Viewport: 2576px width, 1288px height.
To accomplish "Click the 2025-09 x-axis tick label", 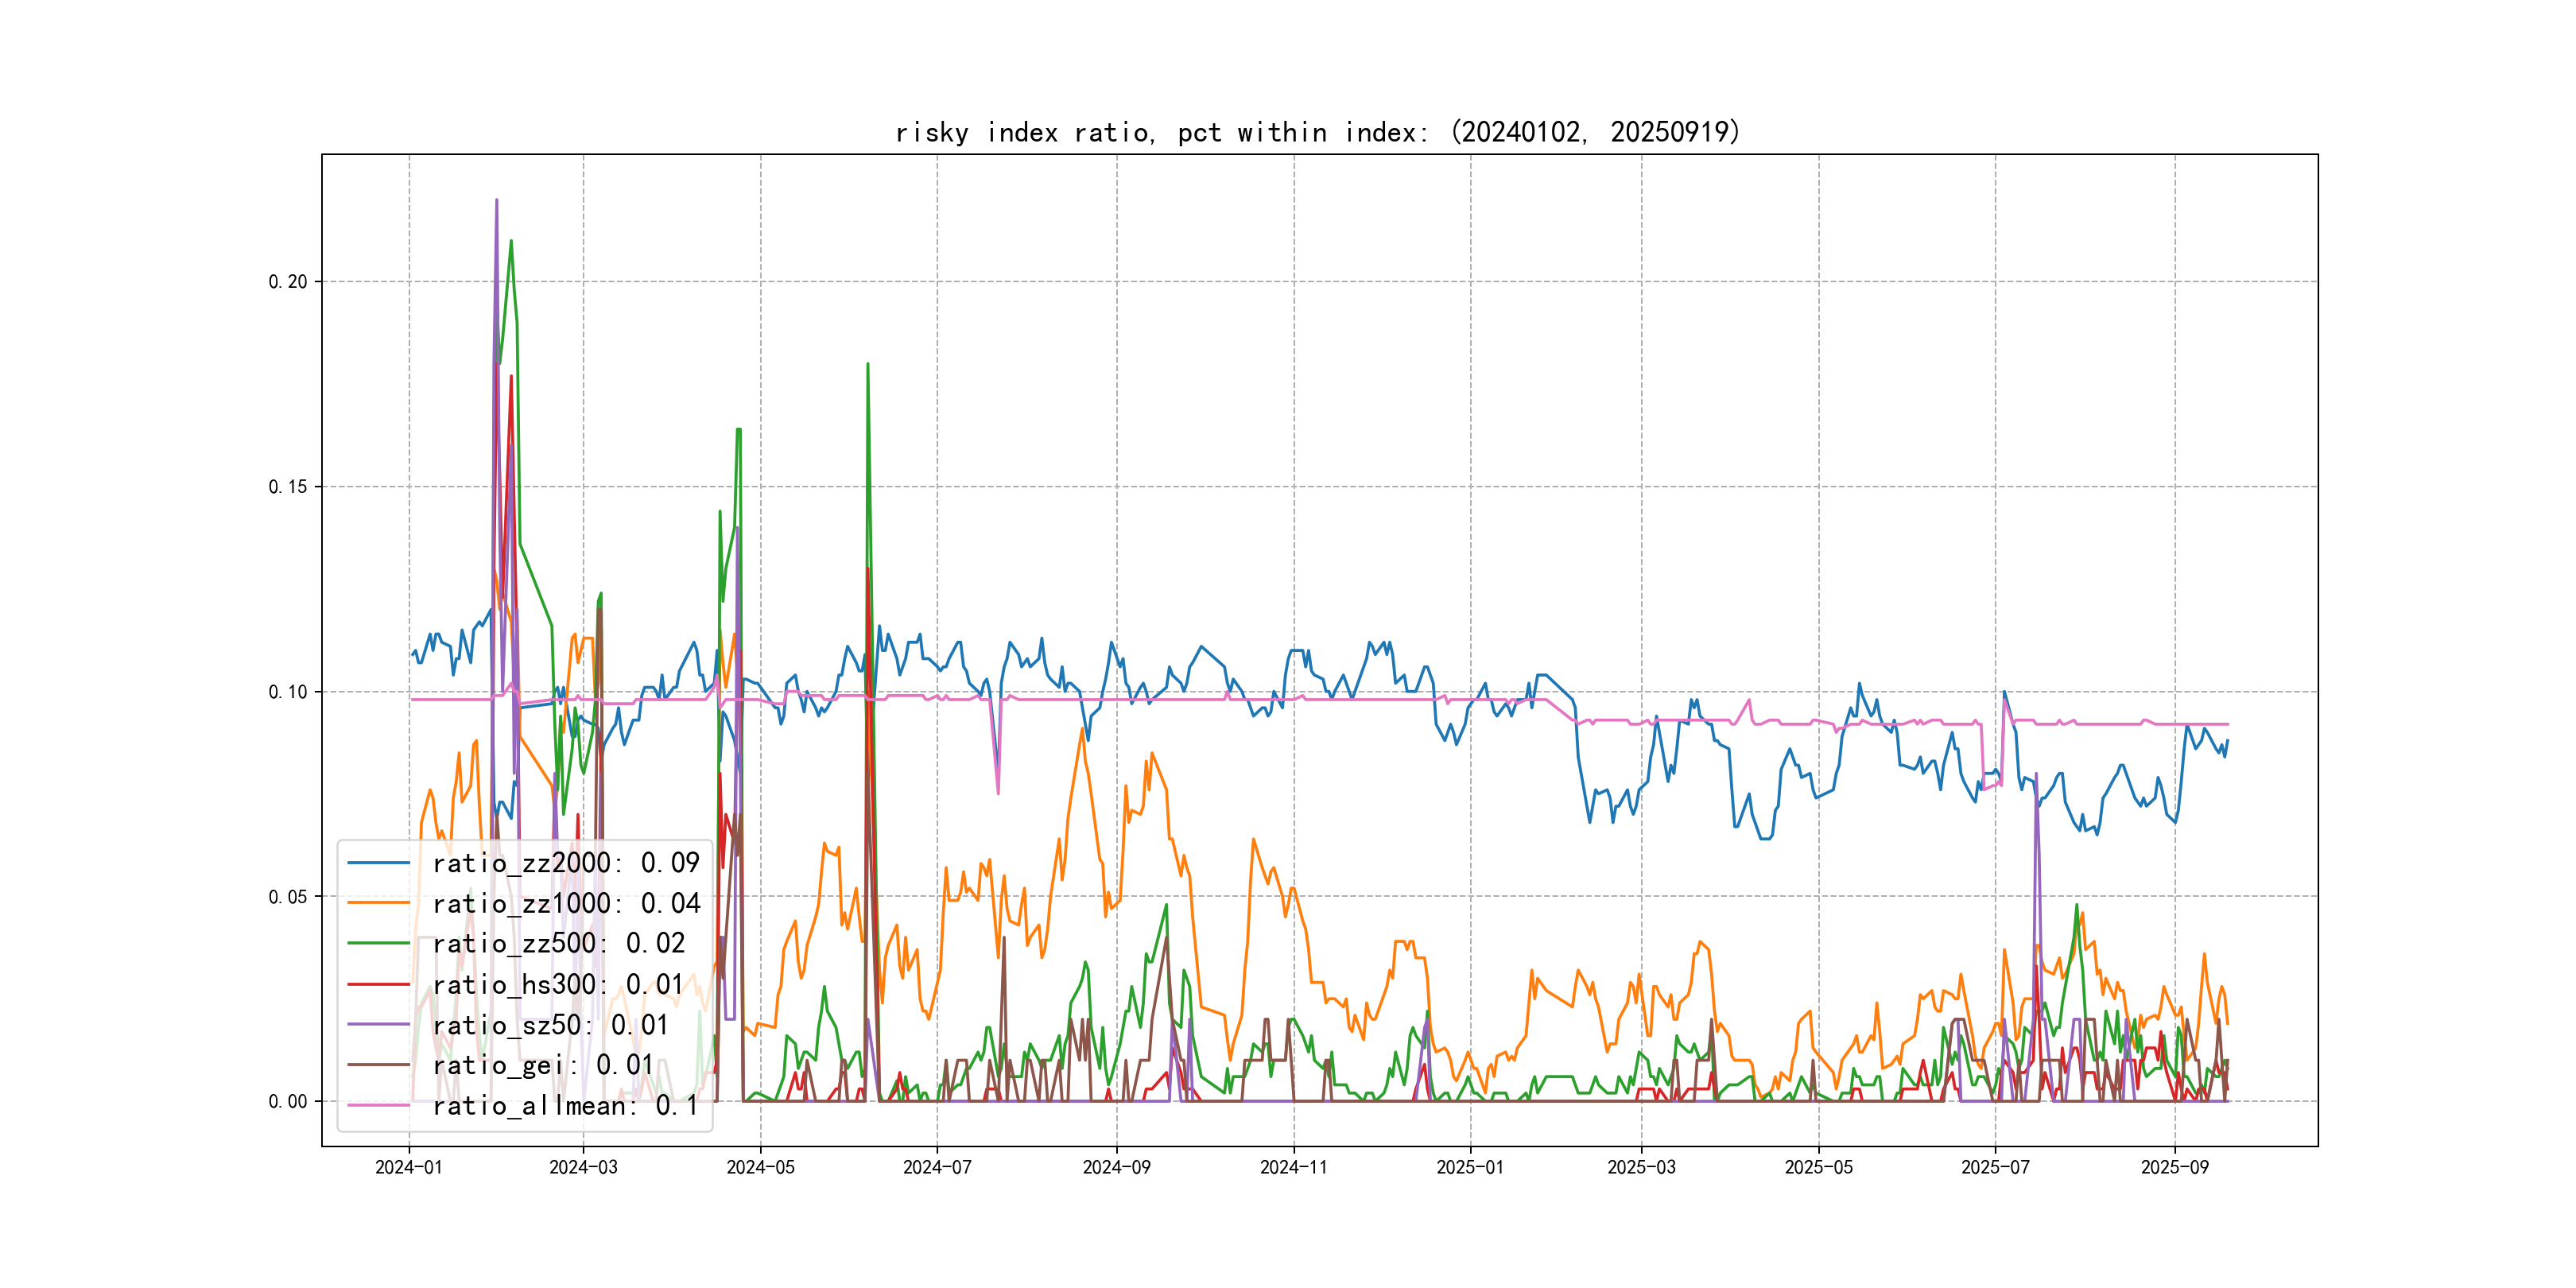I will 2174,1168.
